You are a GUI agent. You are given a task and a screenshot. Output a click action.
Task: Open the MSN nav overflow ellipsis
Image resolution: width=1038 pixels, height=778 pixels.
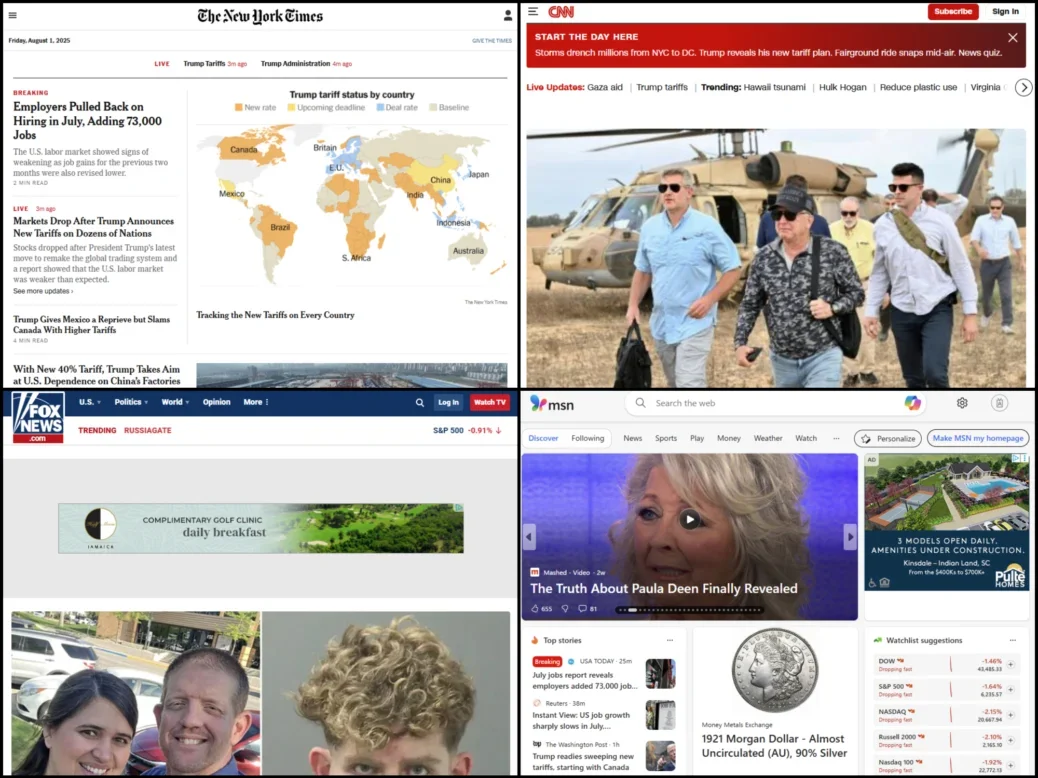pos(836,438)
